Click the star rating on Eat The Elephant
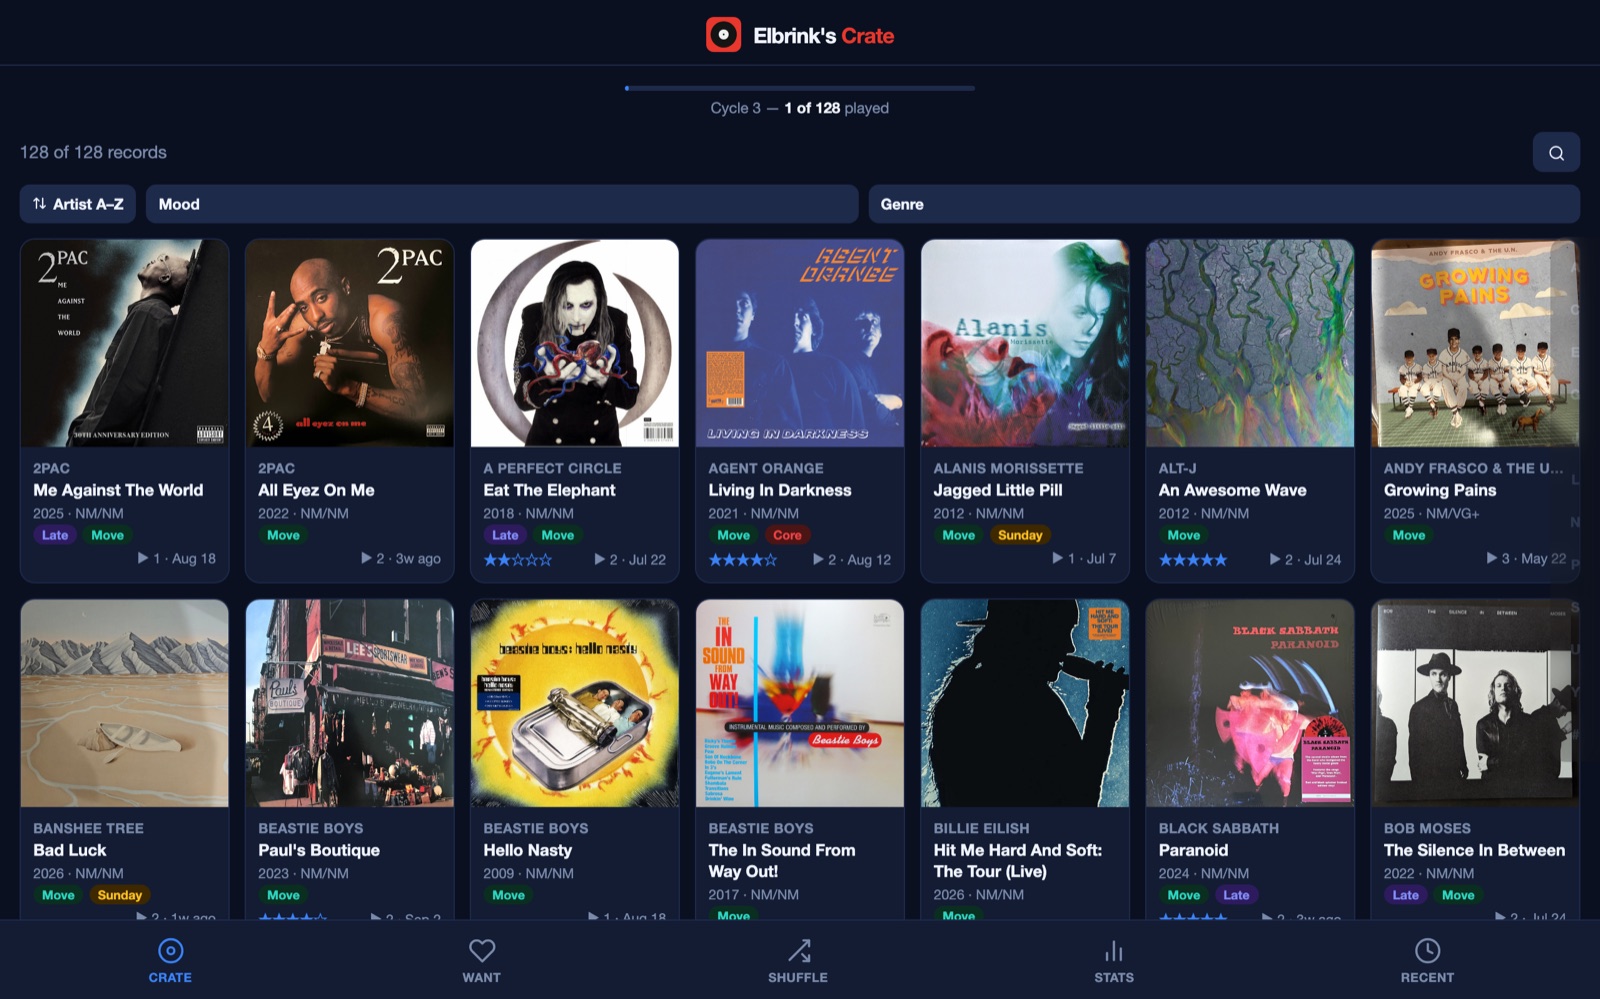Screen dimensions: 1600x999 point(518,560)
